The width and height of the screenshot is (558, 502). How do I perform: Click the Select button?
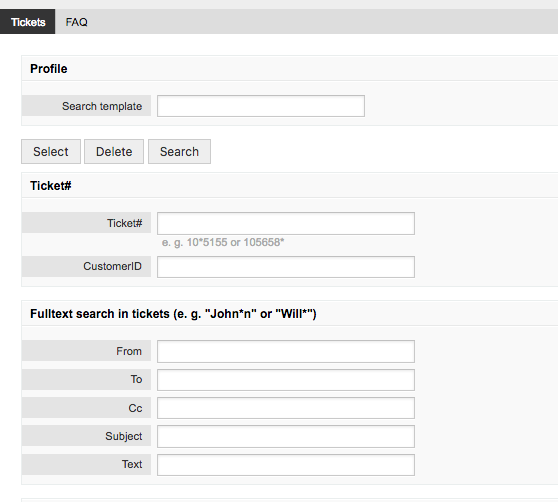coord(51,152)
